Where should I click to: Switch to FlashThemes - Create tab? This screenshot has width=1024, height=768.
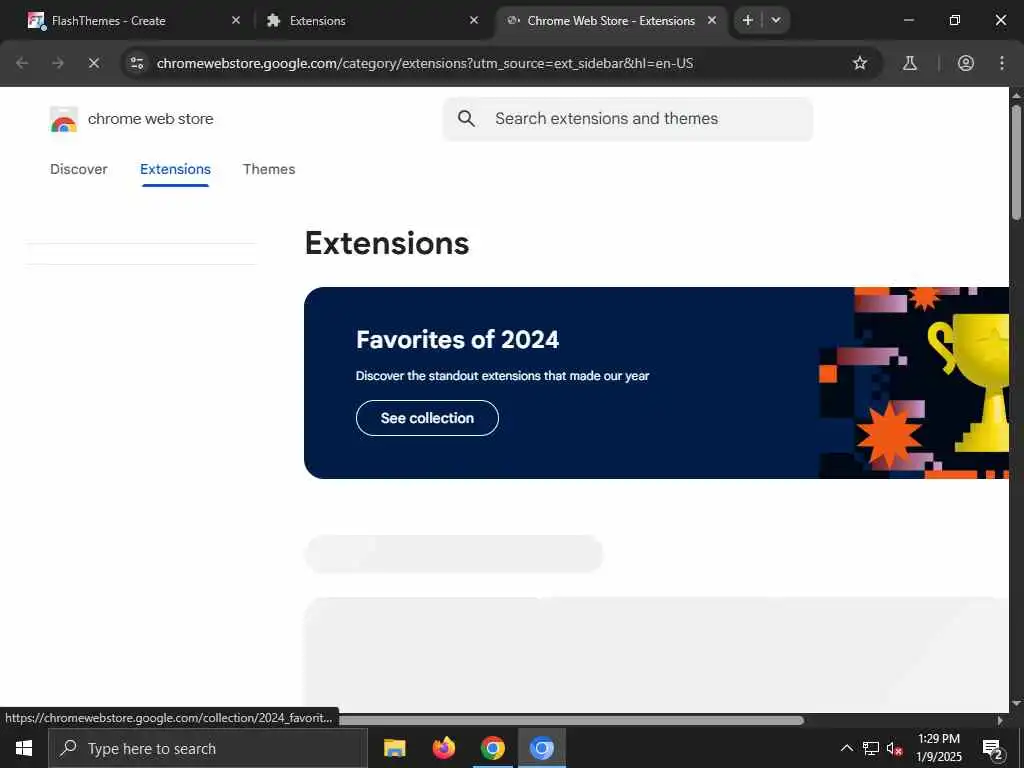tap(134, 21)
